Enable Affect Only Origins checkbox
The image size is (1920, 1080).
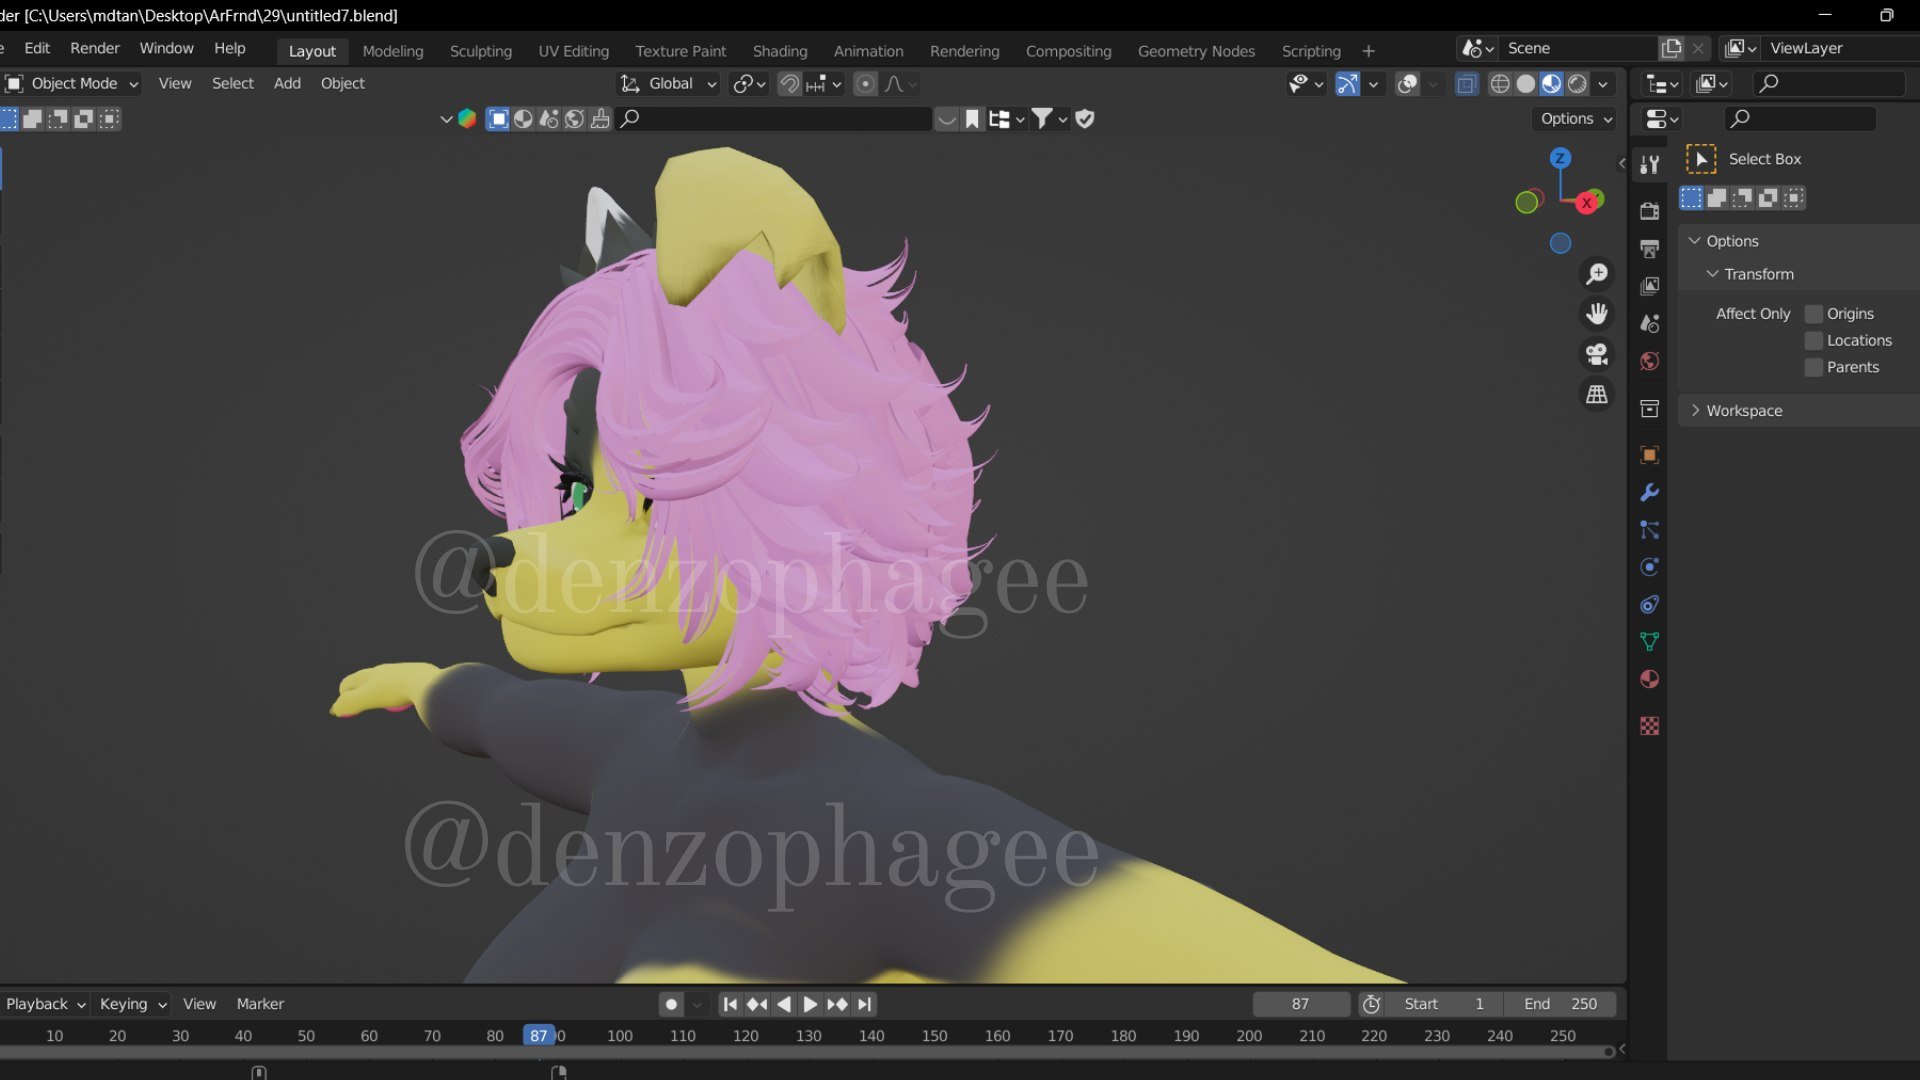(1813, 314)
